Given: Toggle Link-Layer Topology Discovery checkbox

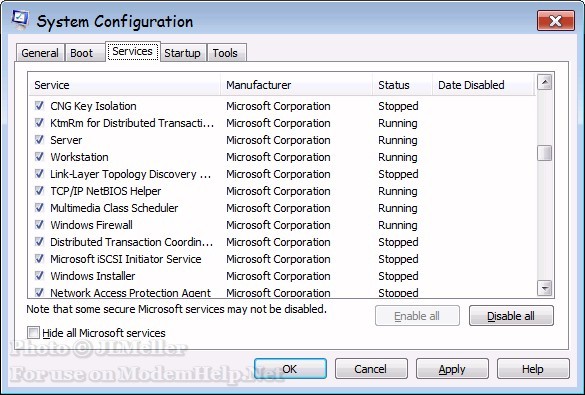Looking at the screenshot, I should (x=39, y=174).
